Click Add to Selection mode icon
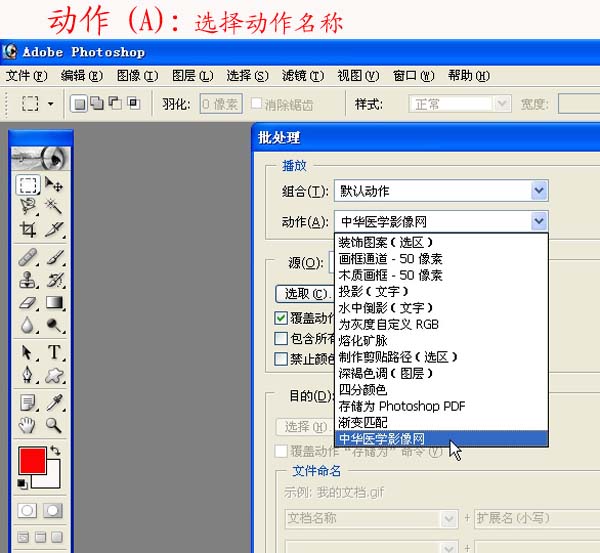The width and height of the screenshot is (600, 553). pyautogui.click(x=97, y=103)
